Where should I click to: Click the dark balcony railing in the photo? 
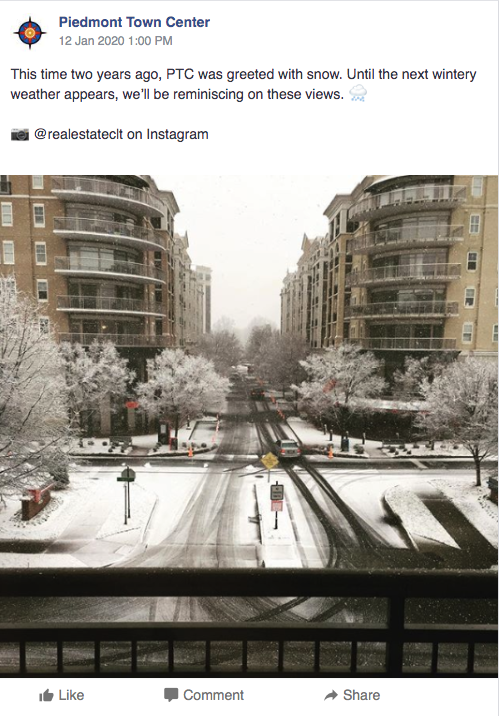[x=249, y=622]
